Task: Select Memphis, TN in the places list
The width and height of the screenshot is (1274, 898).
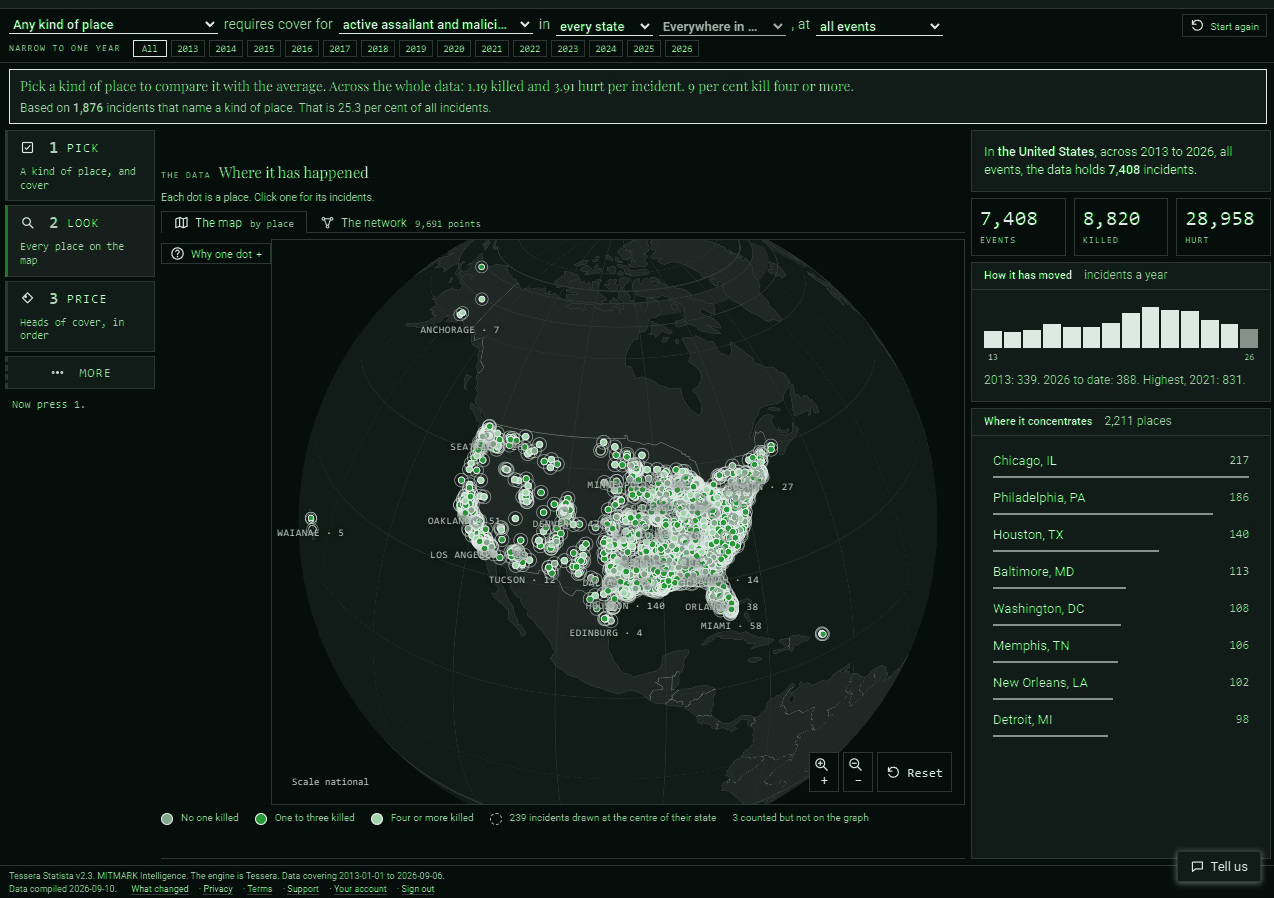Action: [x=1121, y=648]
